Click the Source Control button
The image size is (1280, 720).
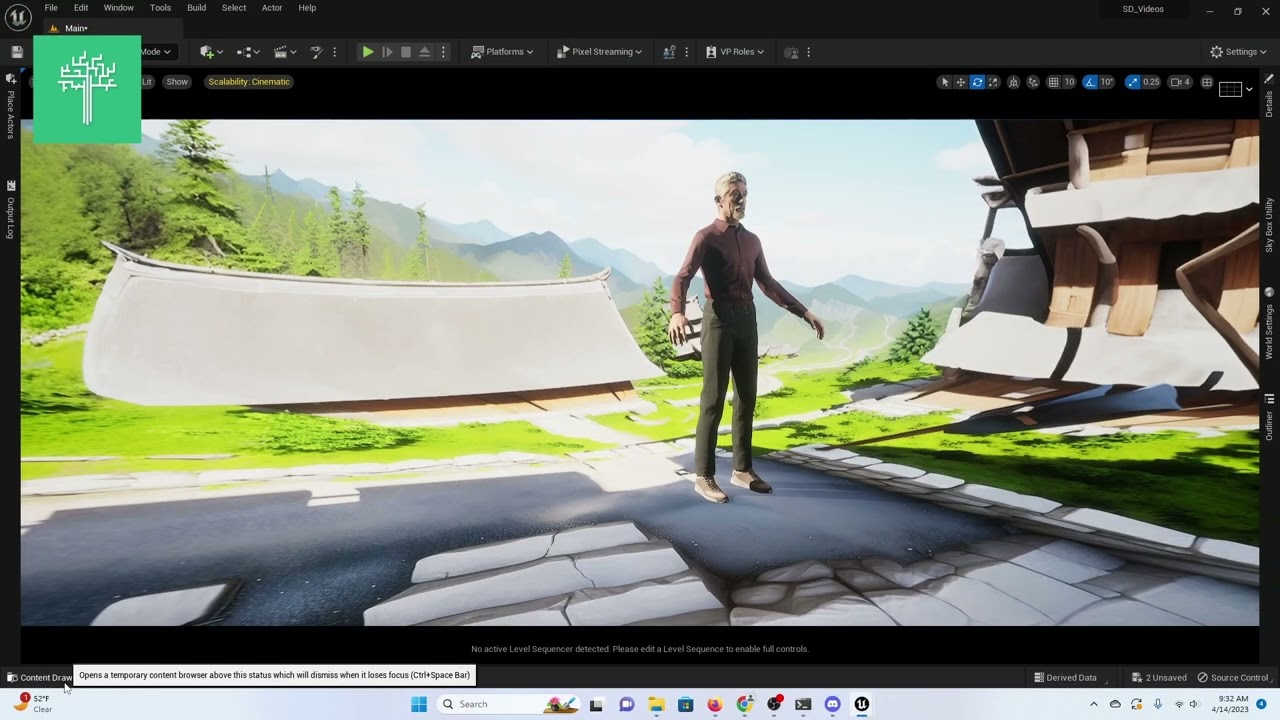[x=1233, y=677]
